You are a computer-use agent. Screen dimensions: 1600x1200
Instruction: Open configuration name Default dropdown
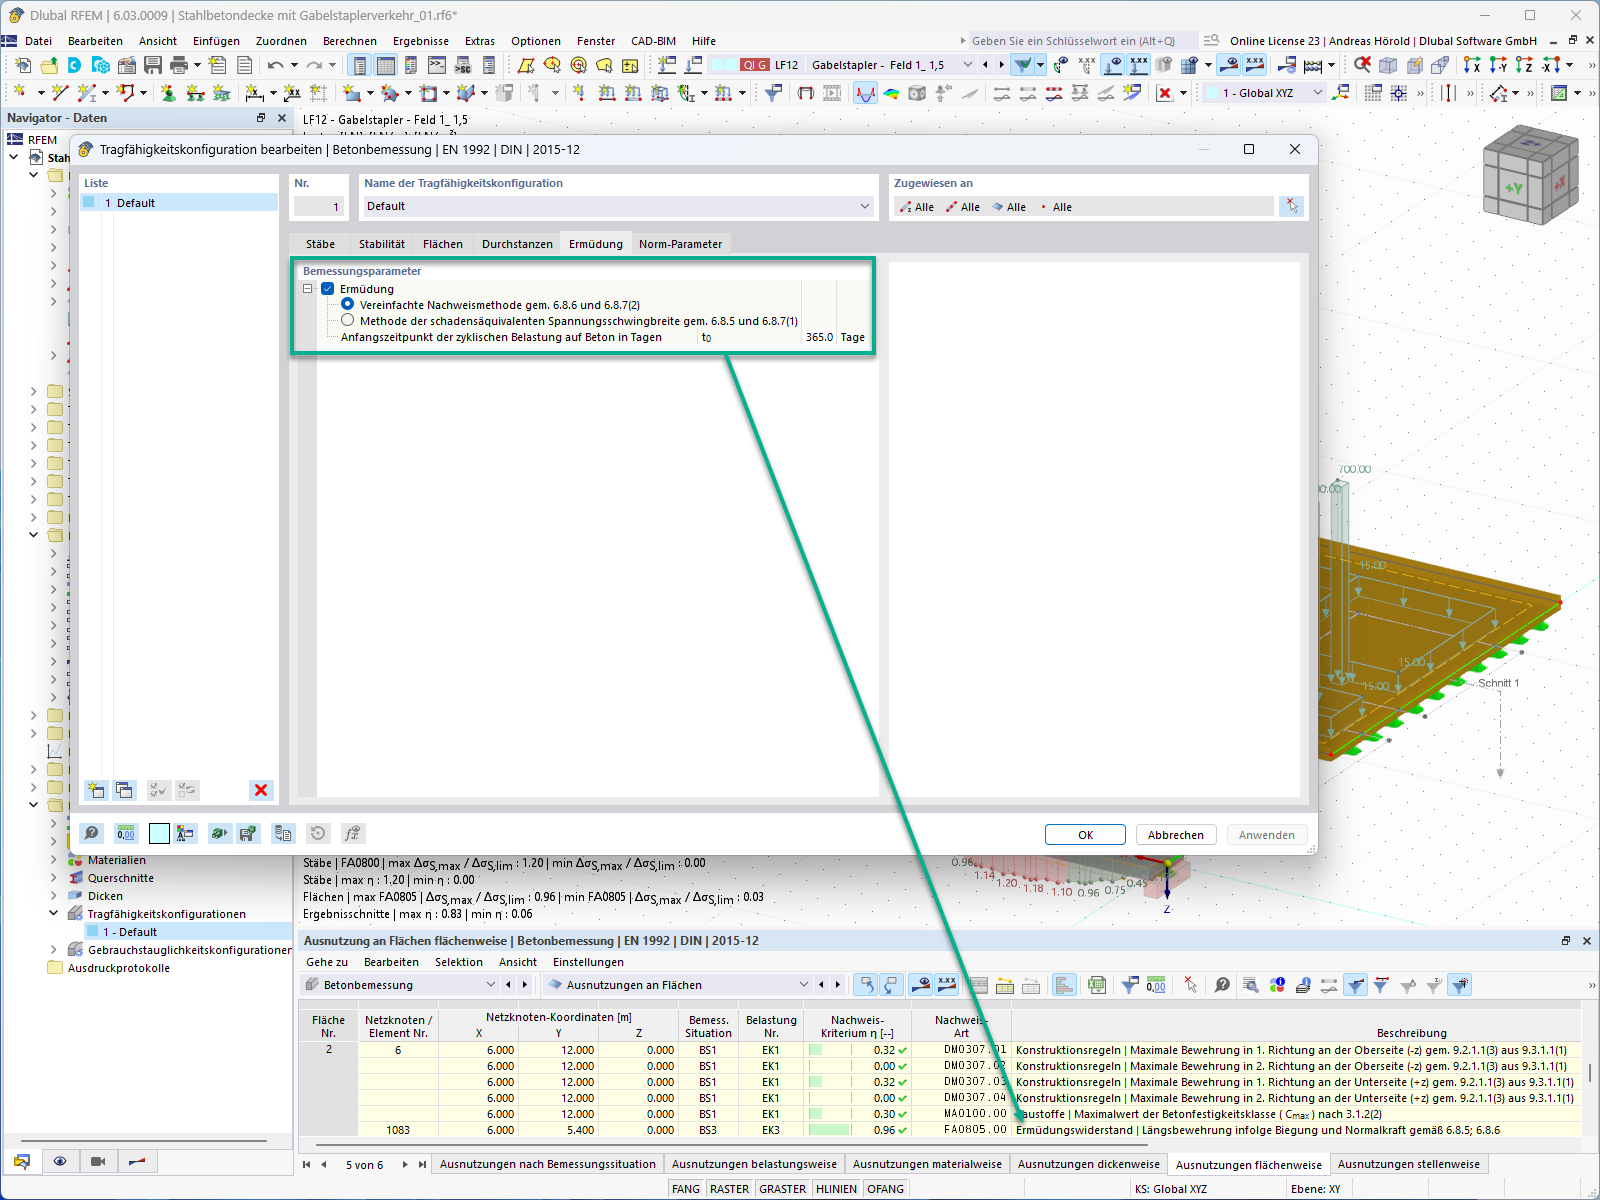click(865, 206)
